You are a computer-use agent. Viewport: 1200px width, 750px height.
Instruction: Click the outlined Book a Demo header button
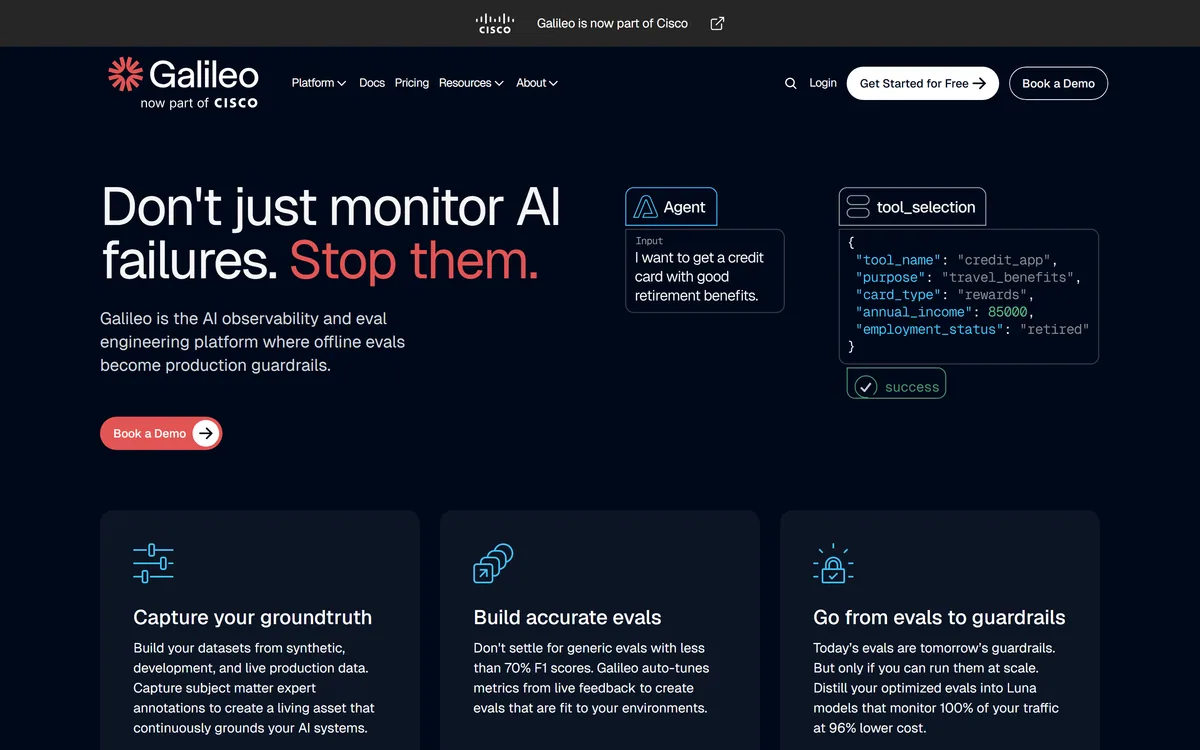point(1058,83)
